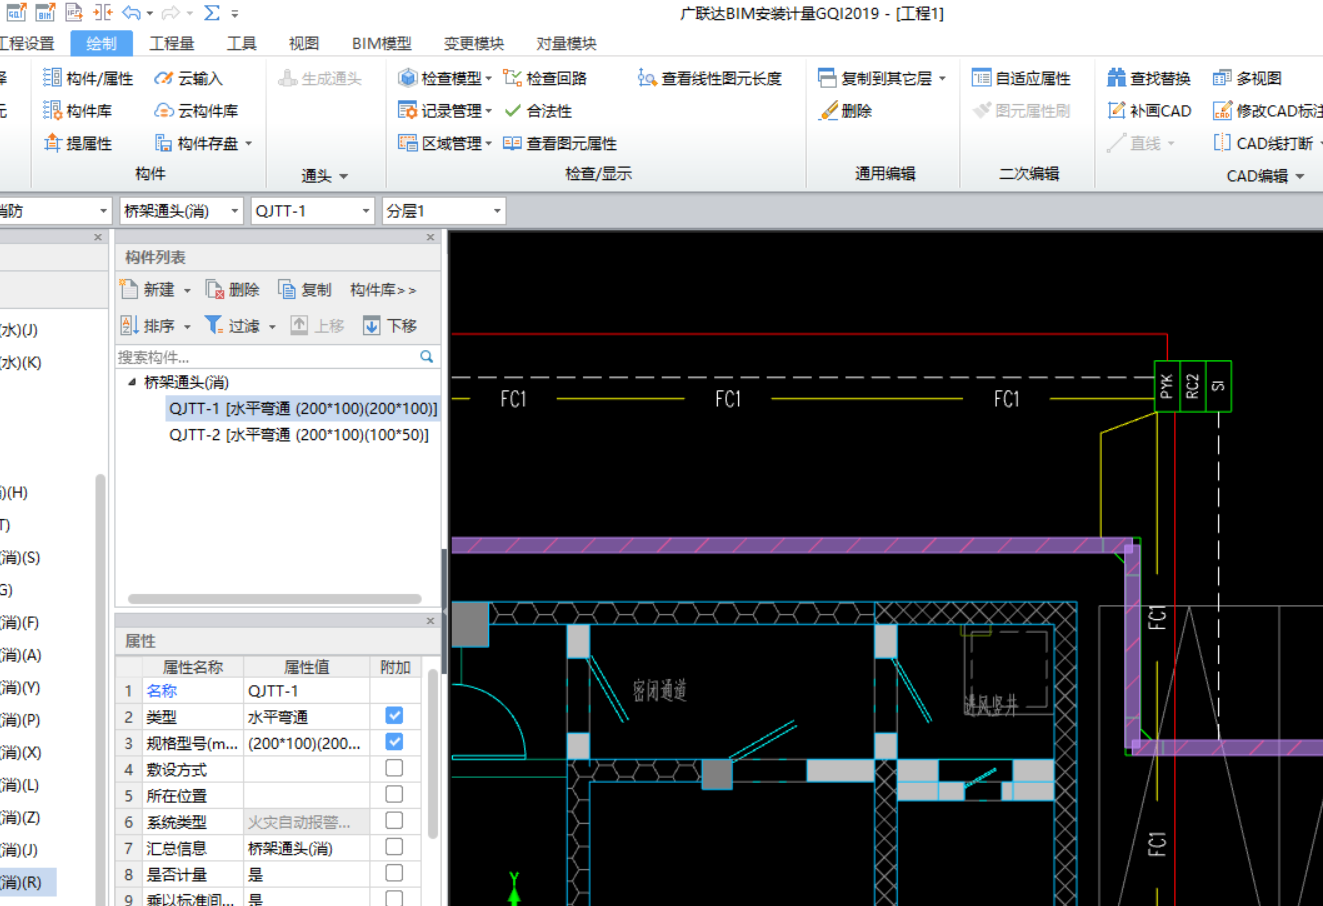Click the undo arrow in quick access toolbar

tap(132, 13)
